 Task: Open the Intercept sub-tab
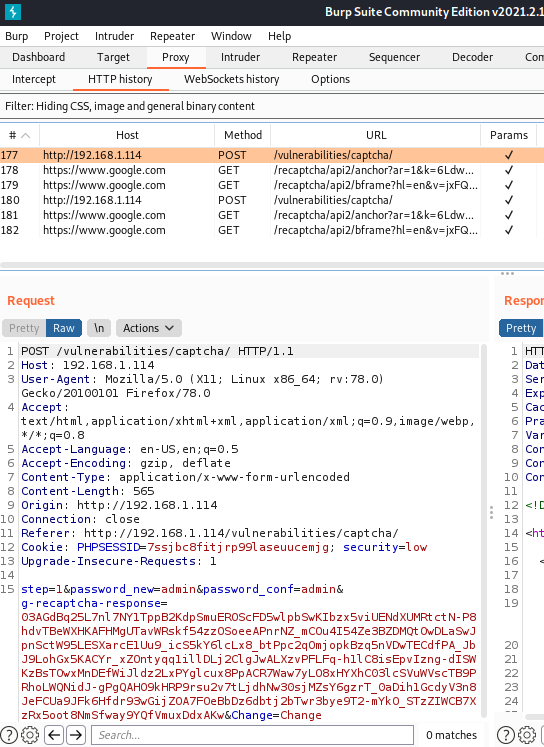pyautogui.click(x=34, y=79)
